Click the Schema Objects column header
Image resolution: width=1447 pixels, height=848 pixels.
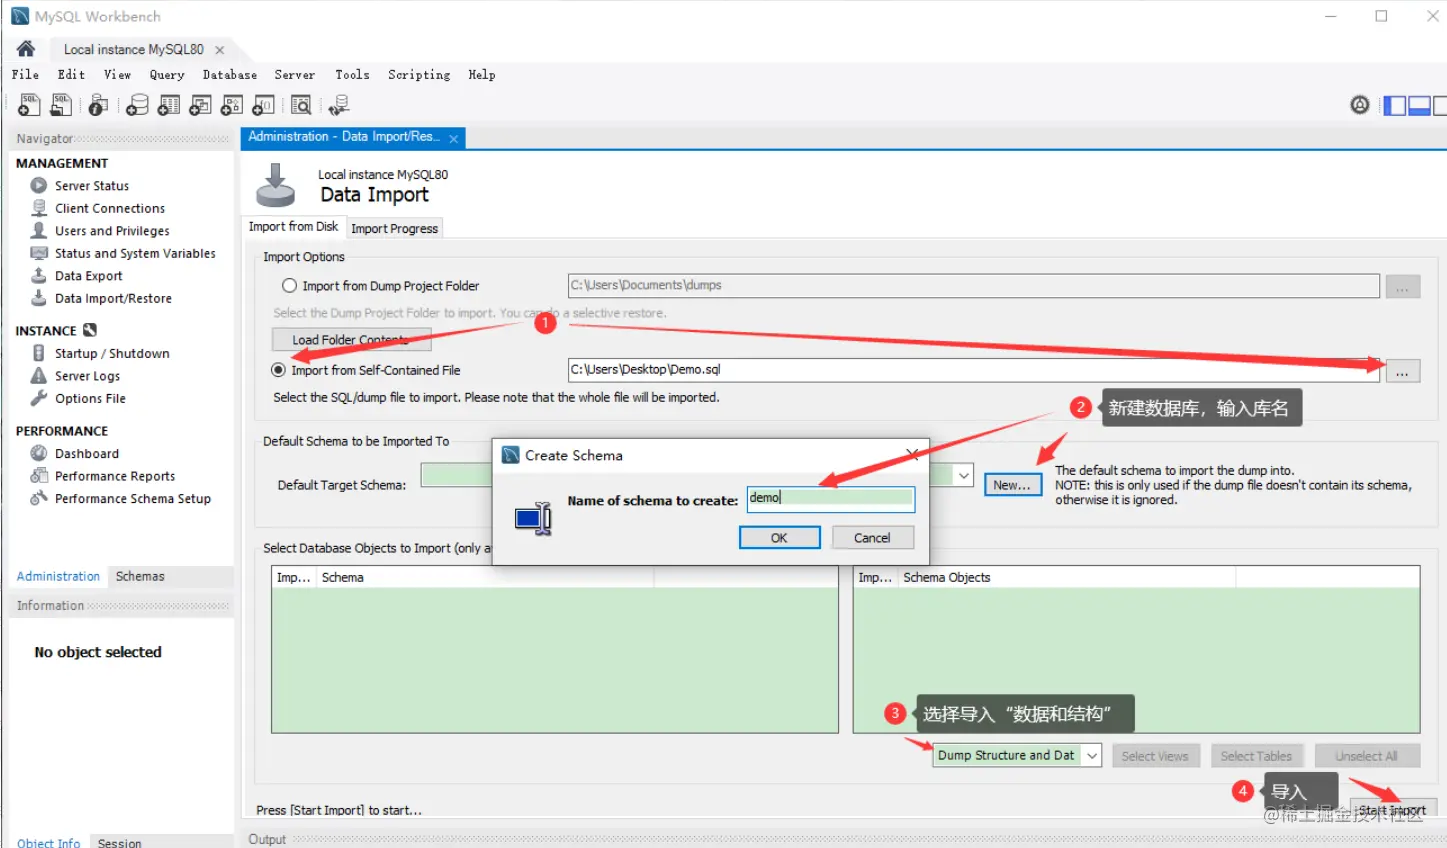[1067, 577]
